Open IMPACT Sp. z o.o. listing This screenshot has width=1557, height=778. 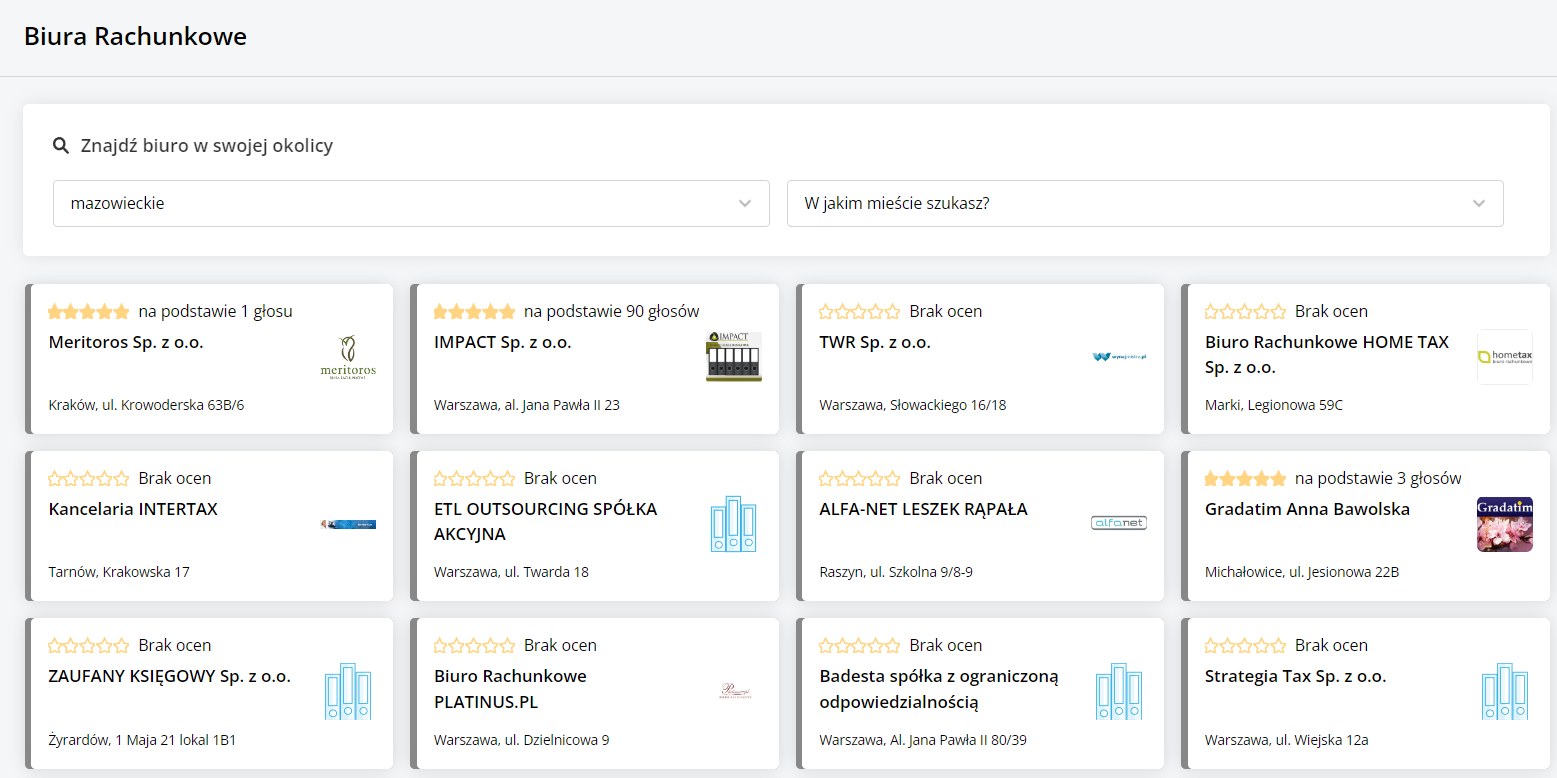click(x=502, y=342)
